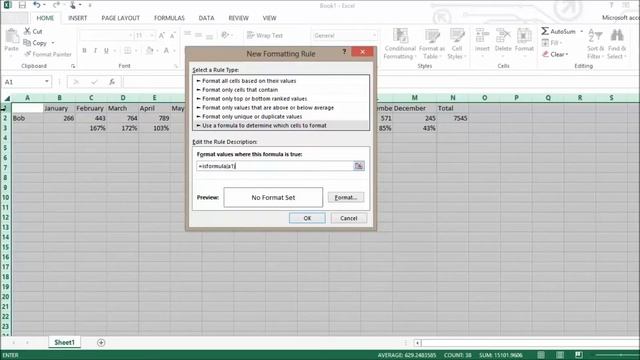640x360 pixels.
Task: Open the PAGE LAYOUT ribbon tab
Action: (120, 18)
